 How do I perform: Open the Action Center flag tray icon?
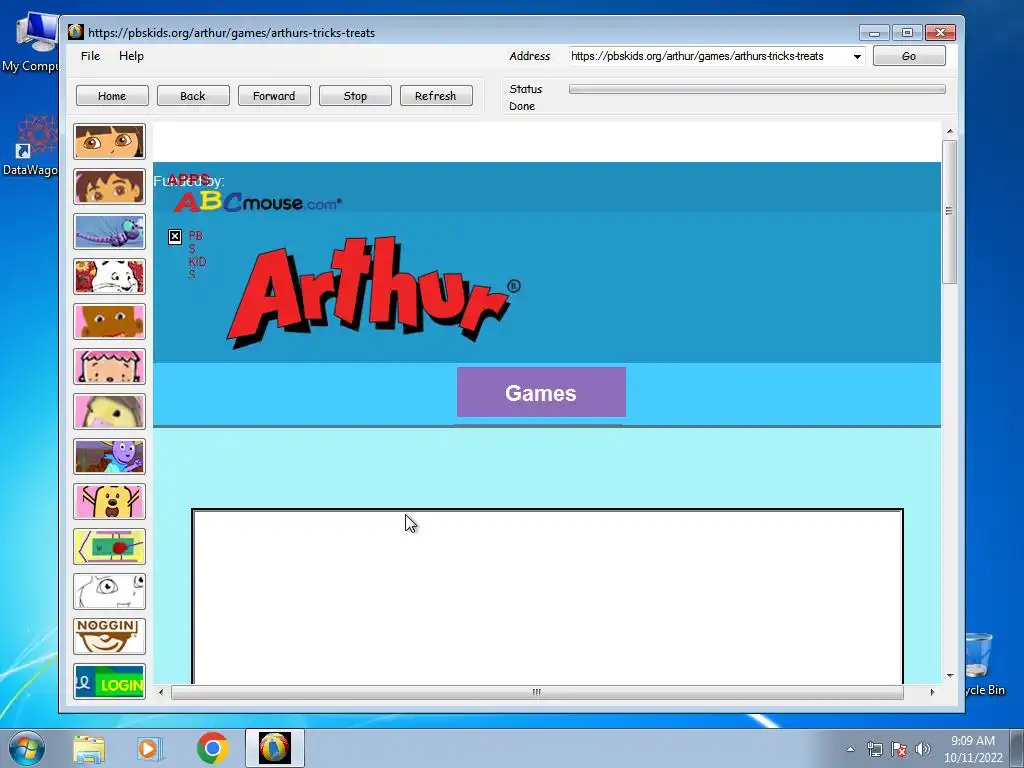[899, 749]
